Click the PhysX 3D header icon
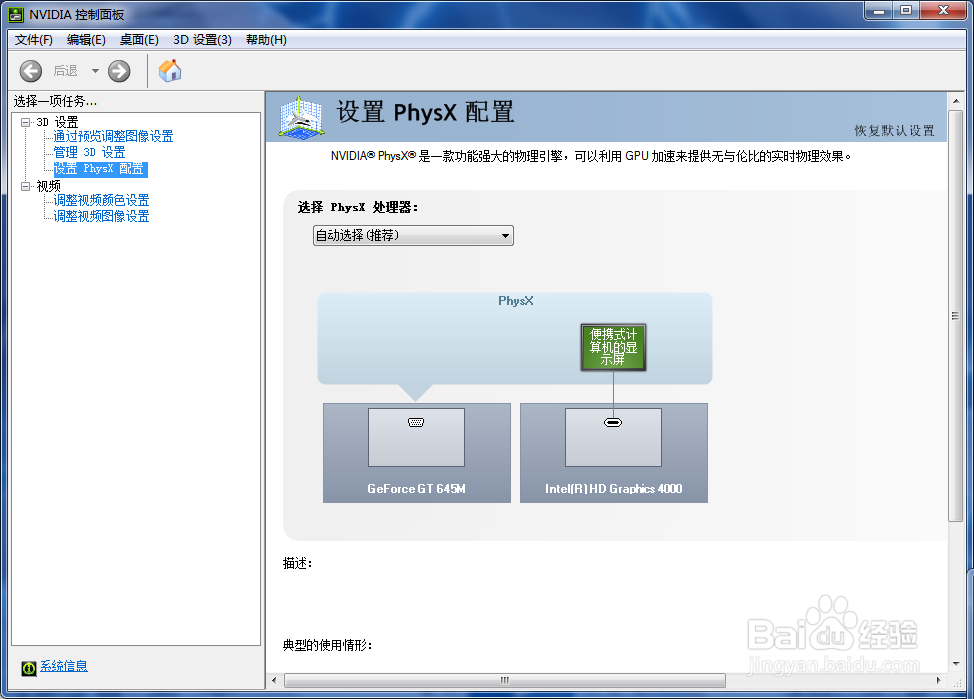 point(301,117)
